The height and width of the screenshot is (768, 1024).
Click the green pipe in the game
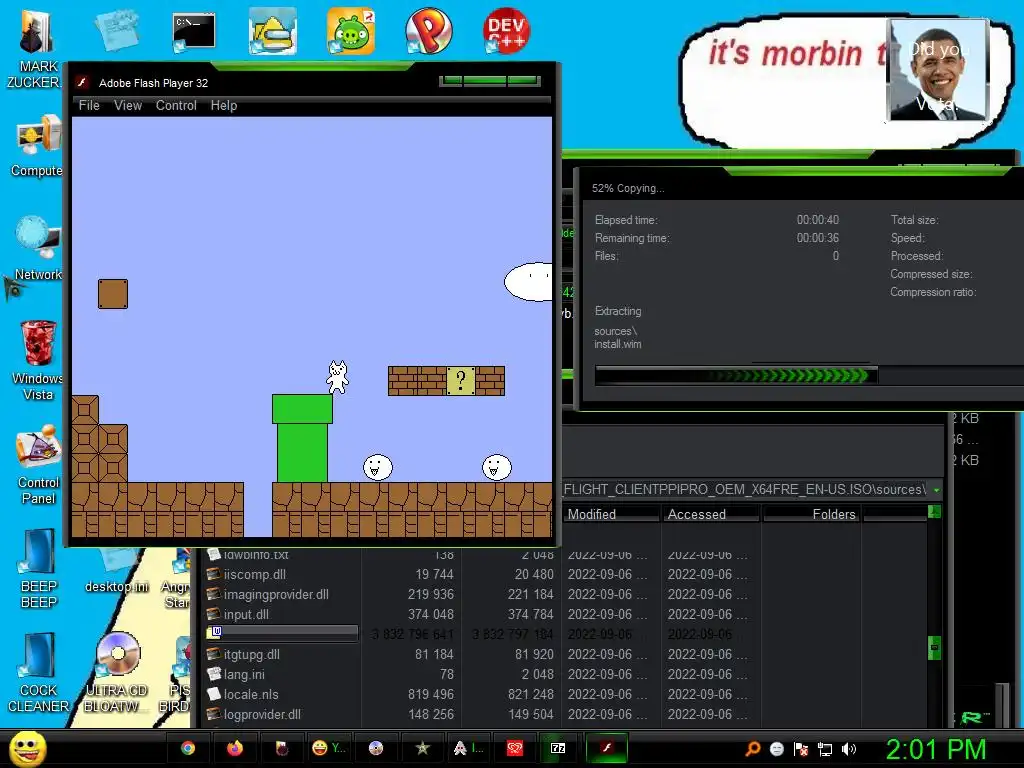coord(302,438)
